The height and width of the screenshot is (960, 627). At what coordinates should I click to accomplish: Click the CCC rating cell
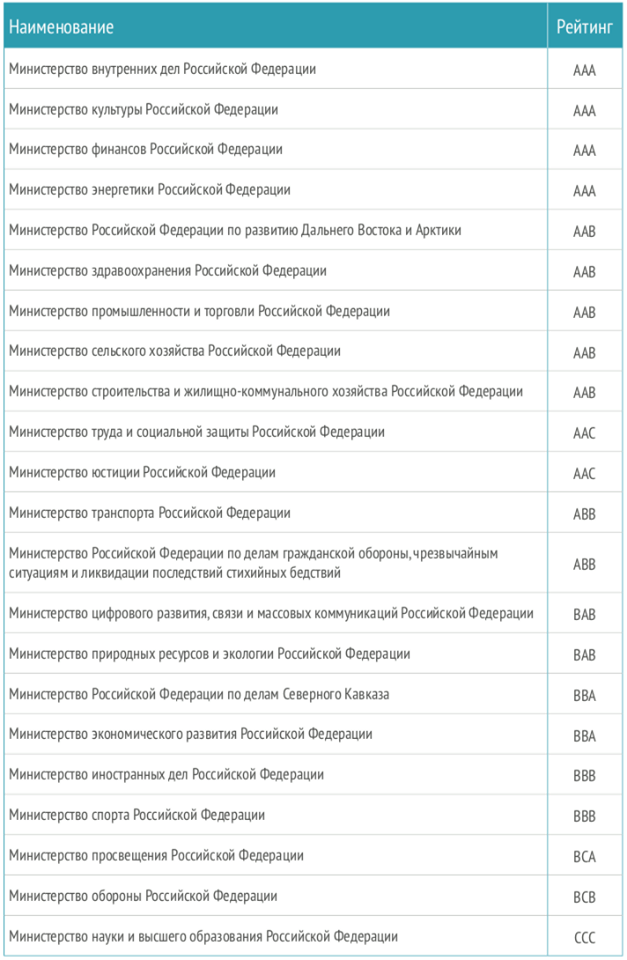(x=585, y=937)
